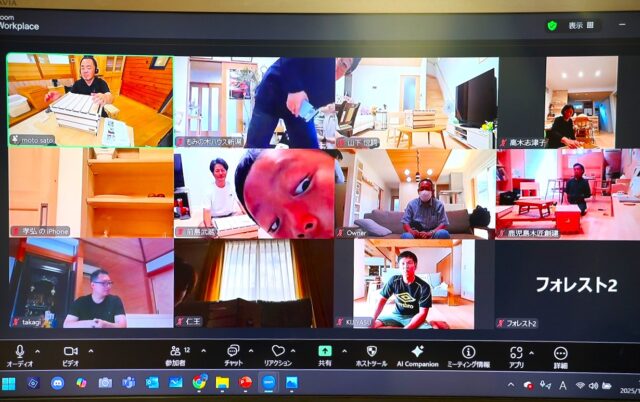Expand the video options arrow beside ビデオ
This screenshot has height=402, width=640.
(89, 351)
